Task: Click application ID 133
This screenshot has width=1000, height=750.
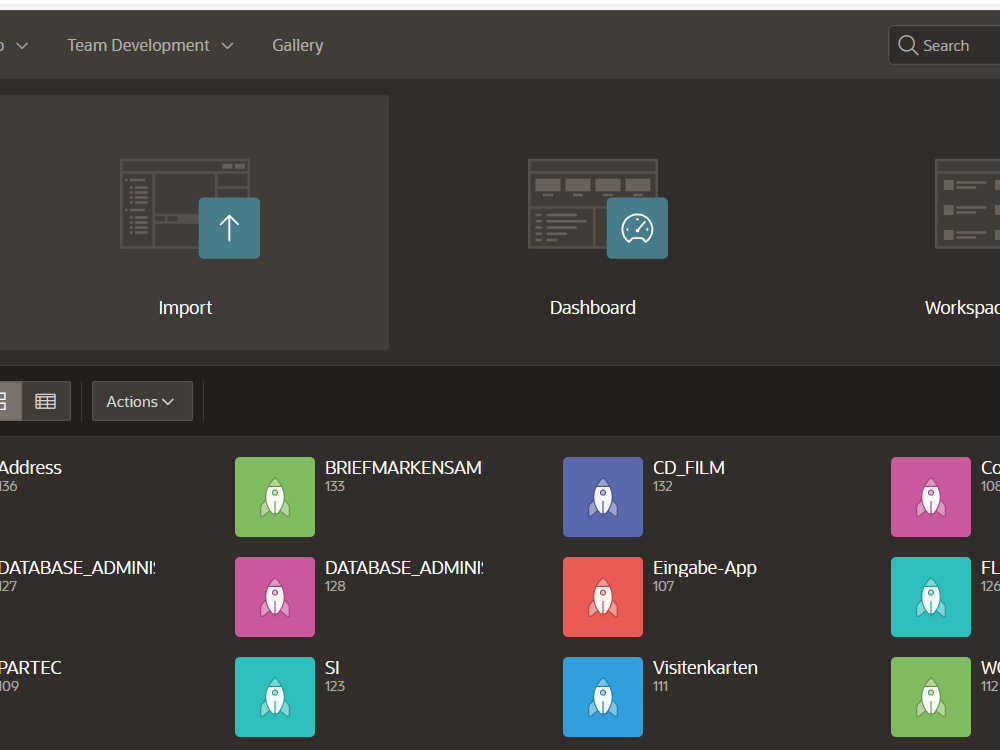Action: [335, 486]
